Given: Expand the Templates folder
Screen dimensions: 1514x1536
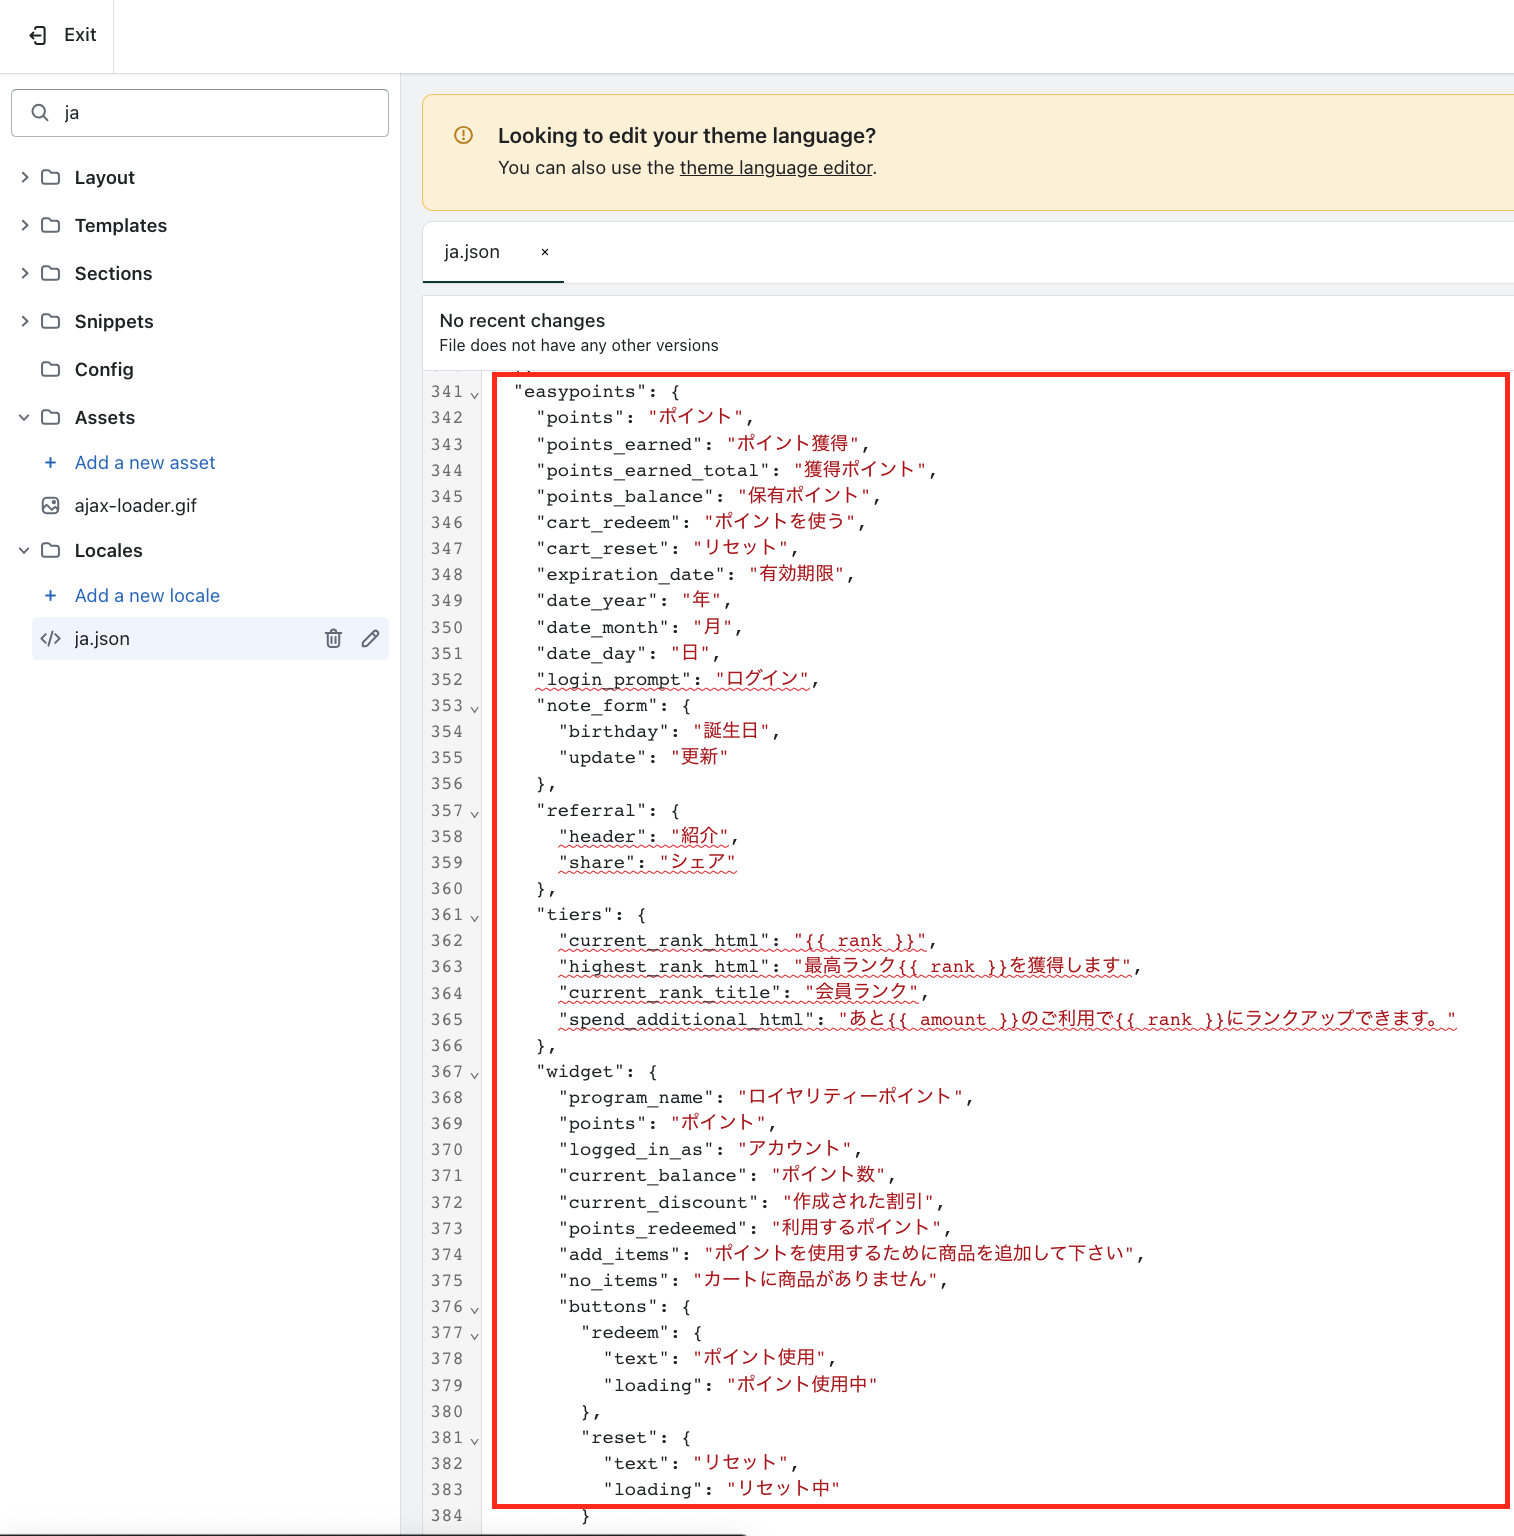Looking at the screenshot, I should click(25, 225).
